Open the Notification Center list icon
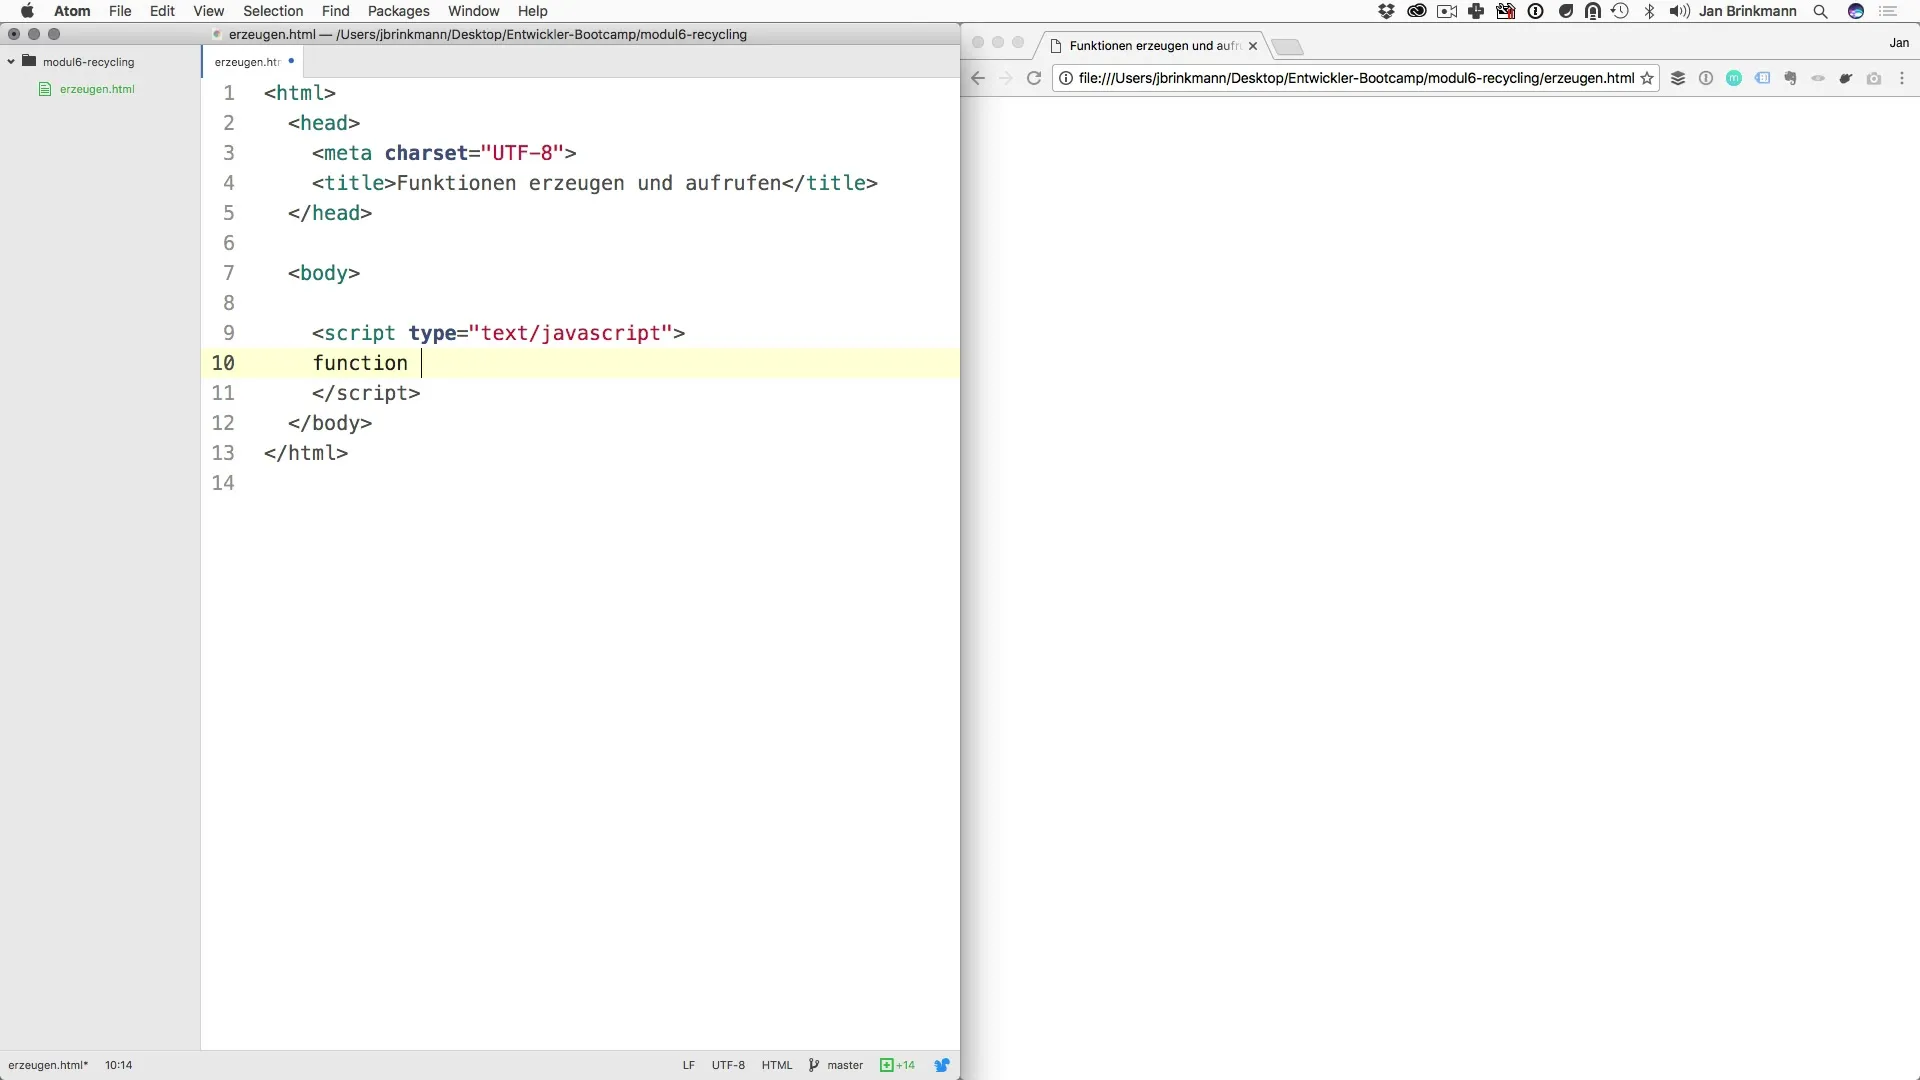The height and width of the screenshot is (1080, 1920). pos(1888,11)
